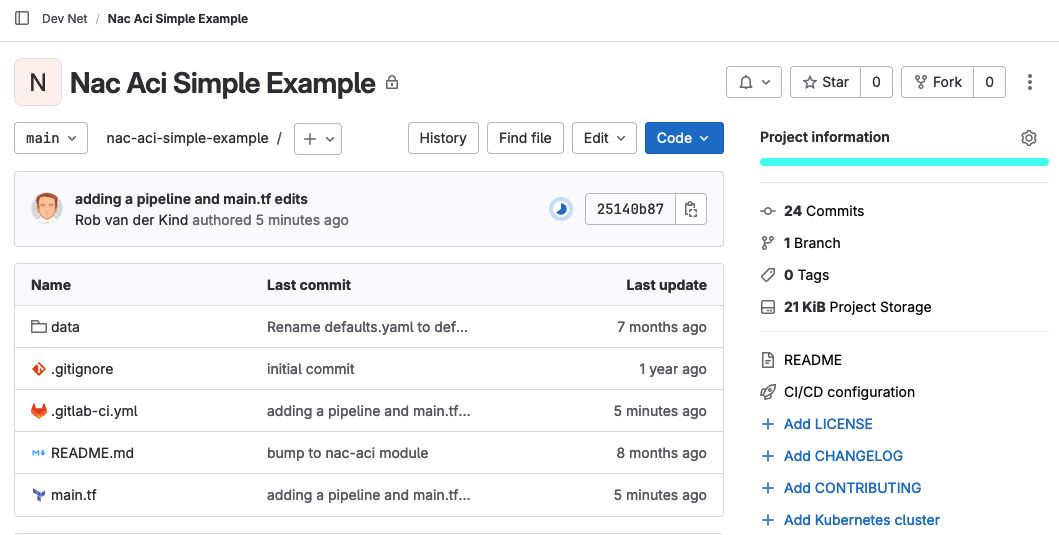Star this project
Viewport: 1059px width, 535px height.
click(x=825, y=82)
